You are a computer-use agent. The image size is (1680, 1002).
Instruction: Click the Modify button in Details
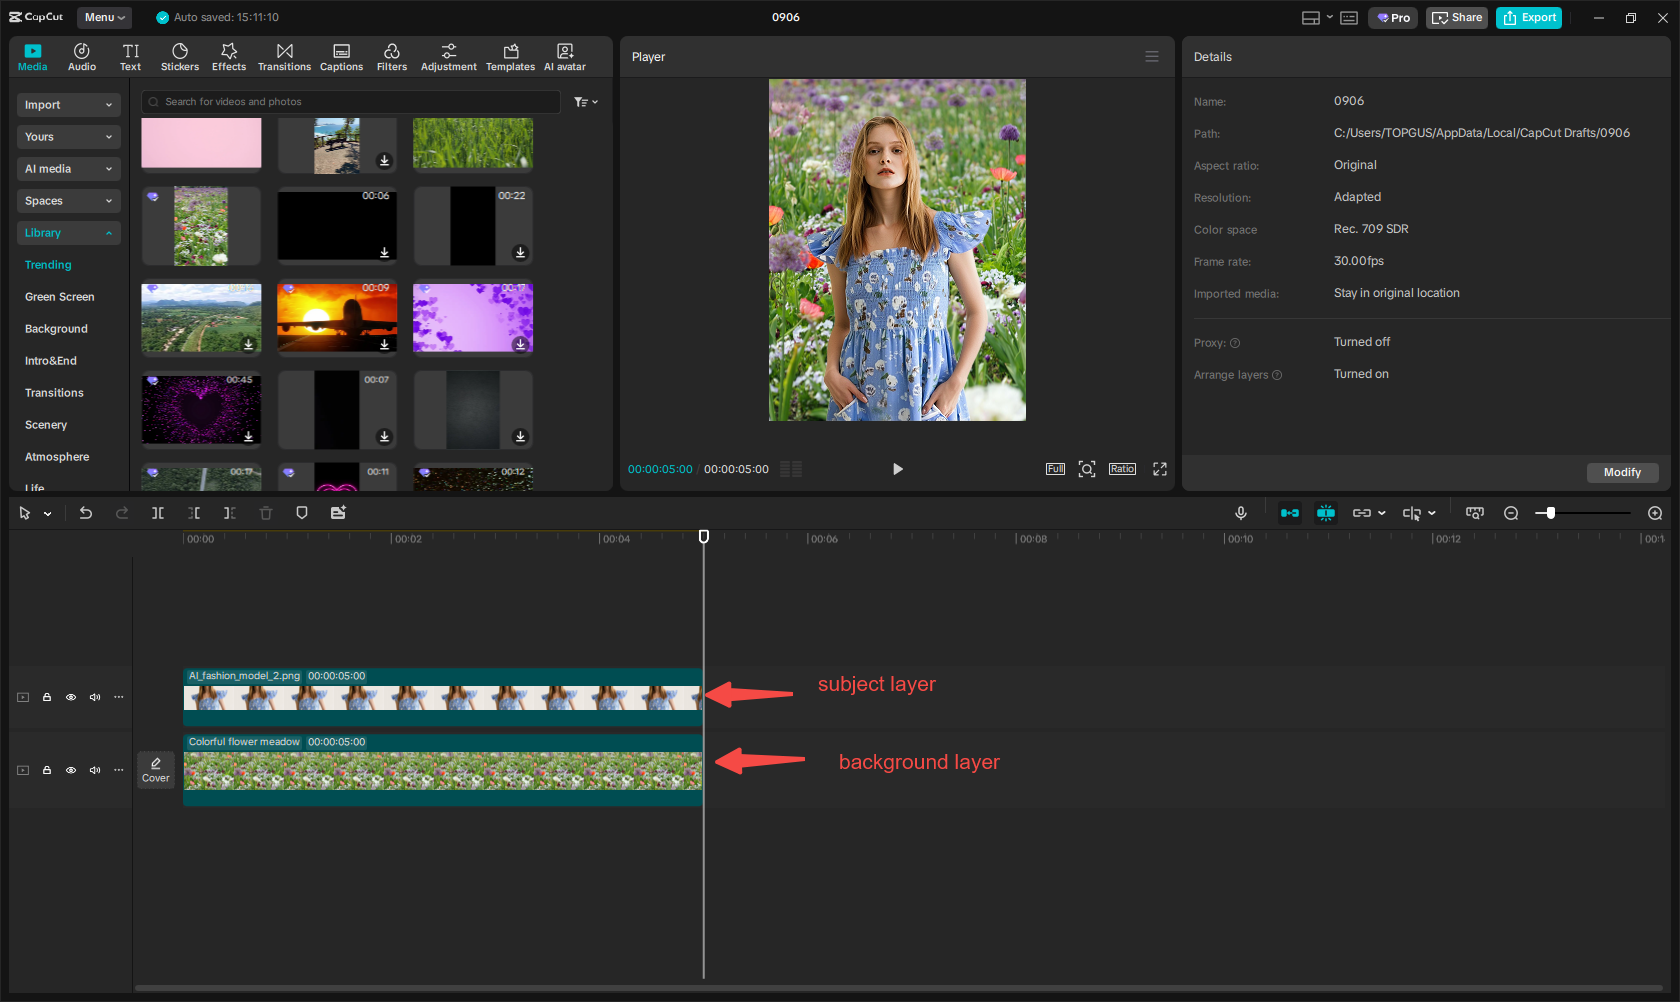[1621, 472]
